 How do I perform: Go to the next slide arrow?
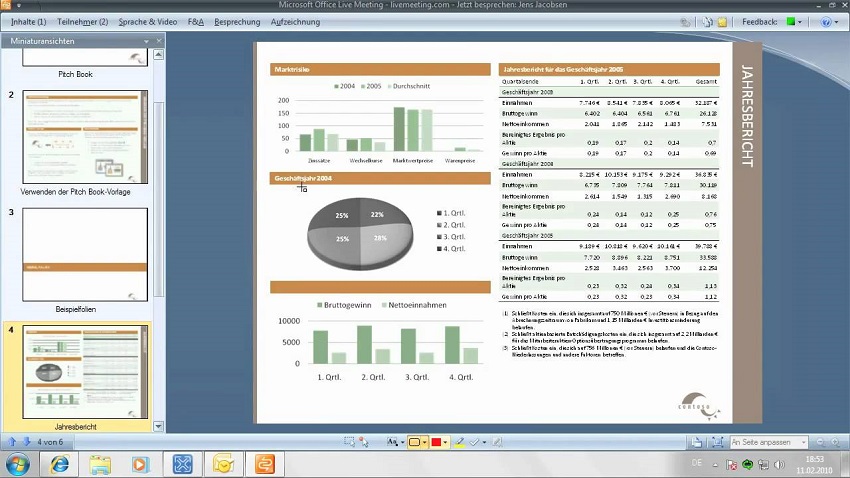[26, 441]
